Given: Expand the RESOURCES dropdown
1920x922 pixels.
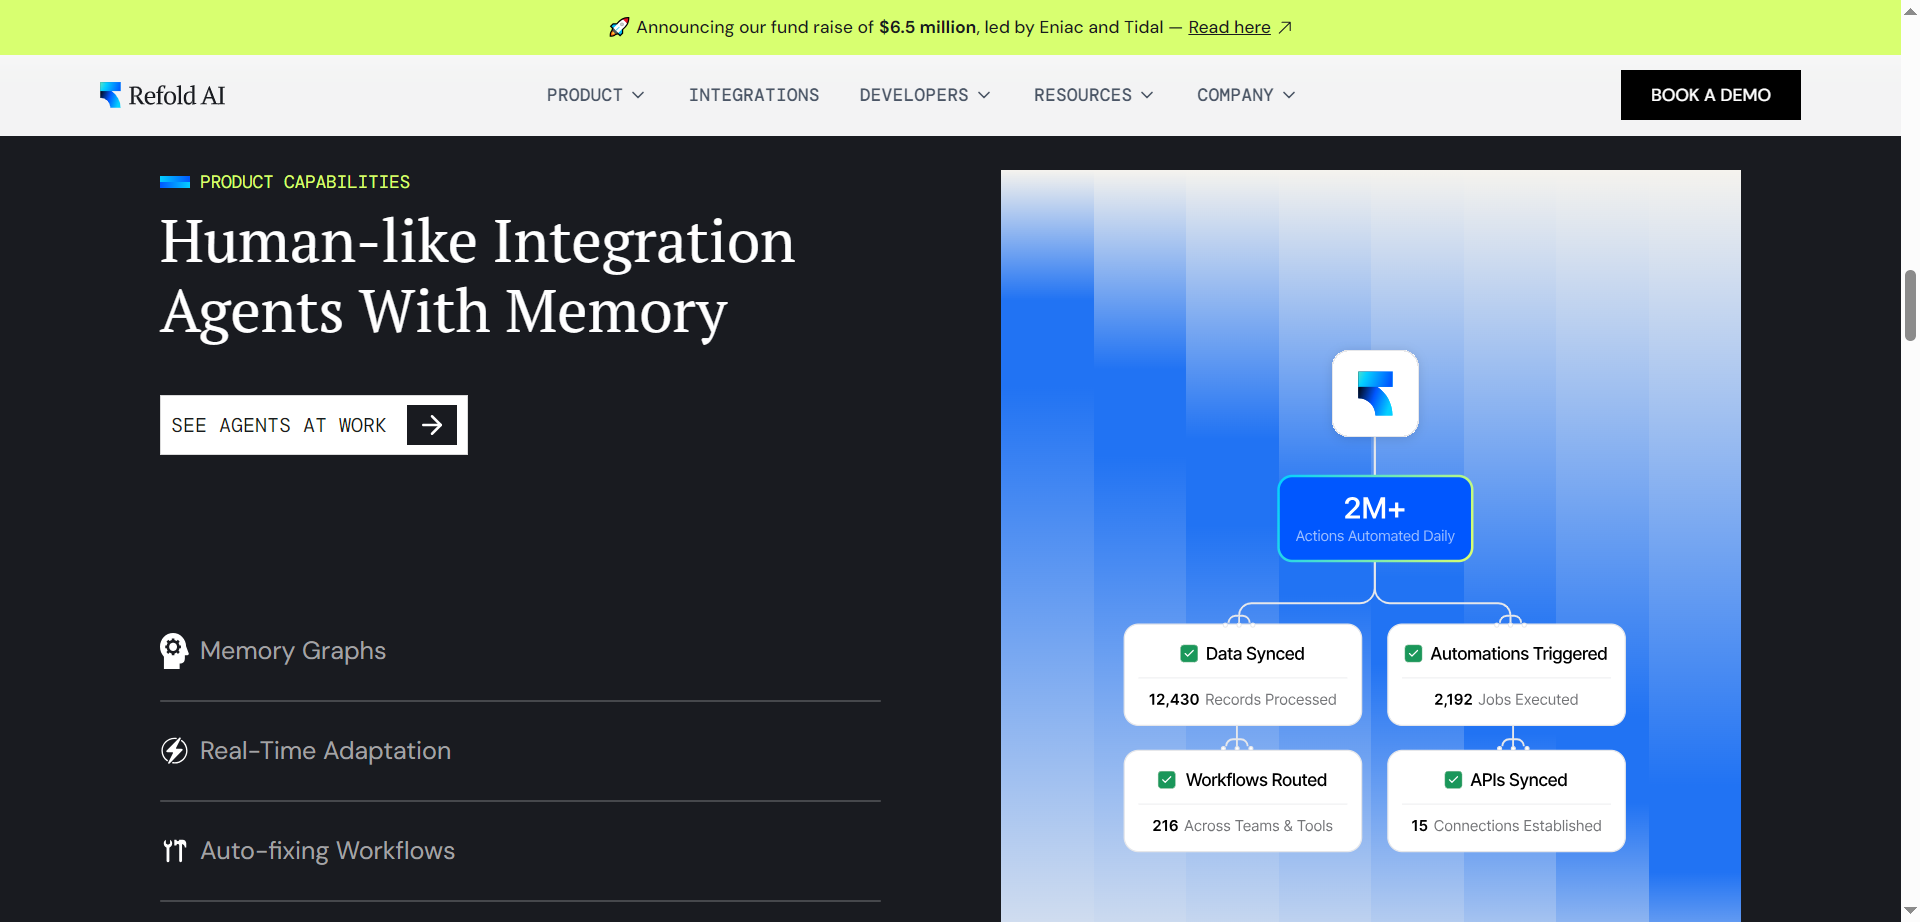Looking at the screenshot, I should [1093, 95].
